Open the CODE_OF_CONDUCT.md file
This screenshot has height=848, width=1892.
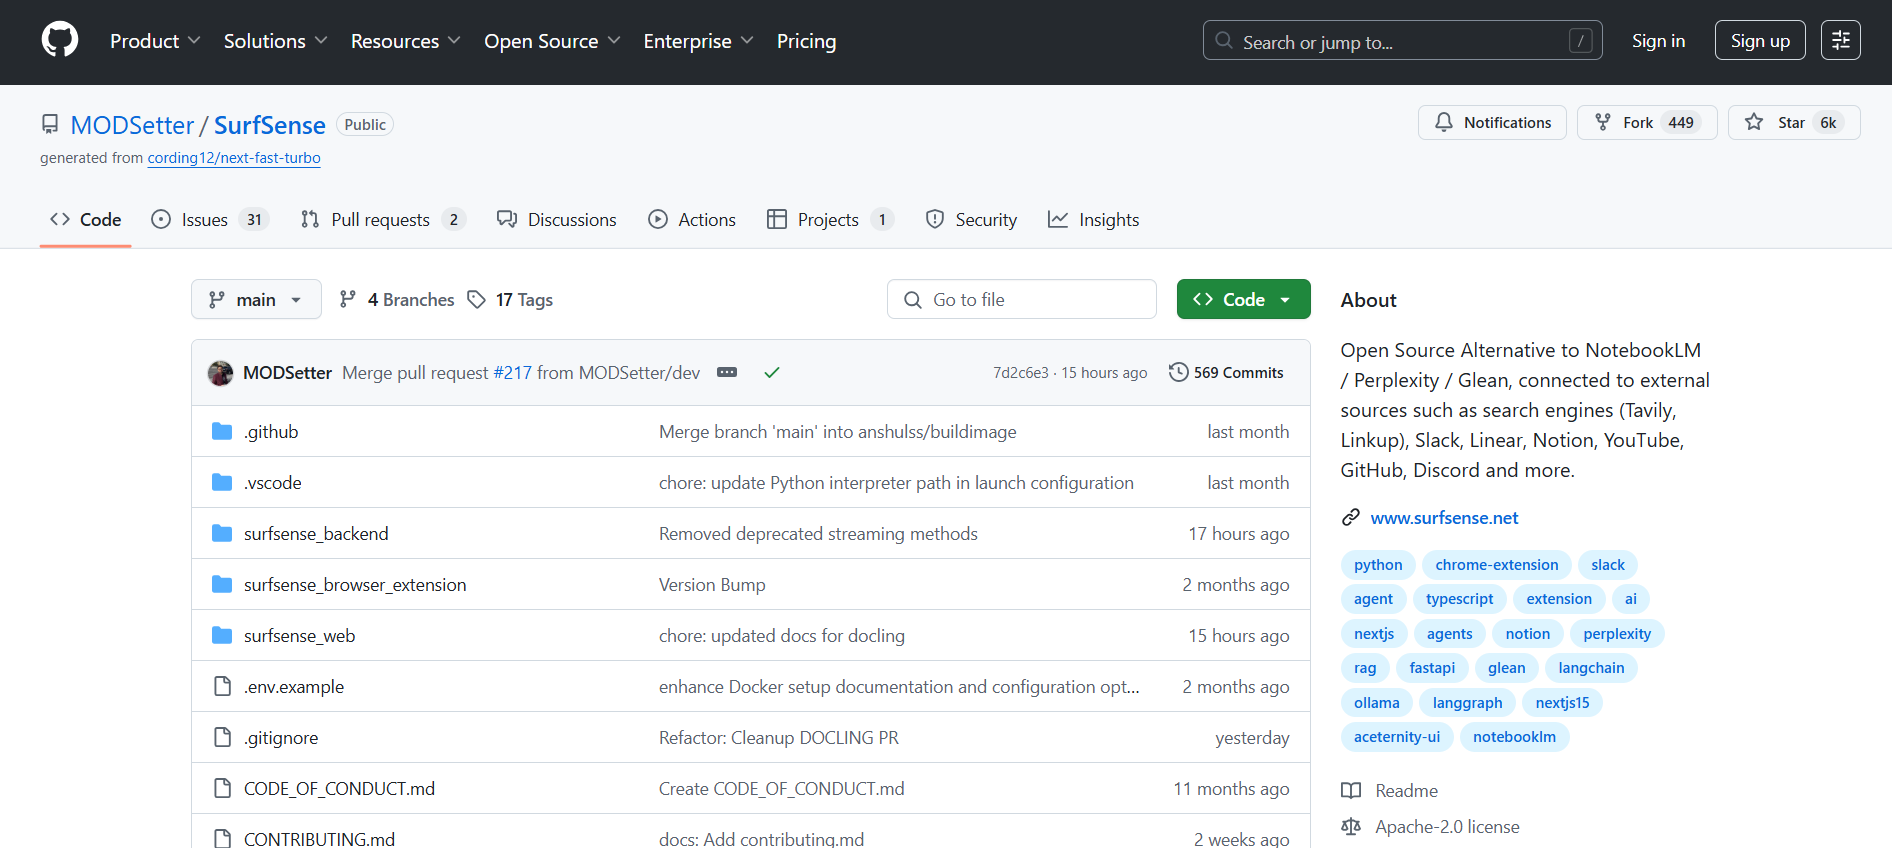click(339, 789)
